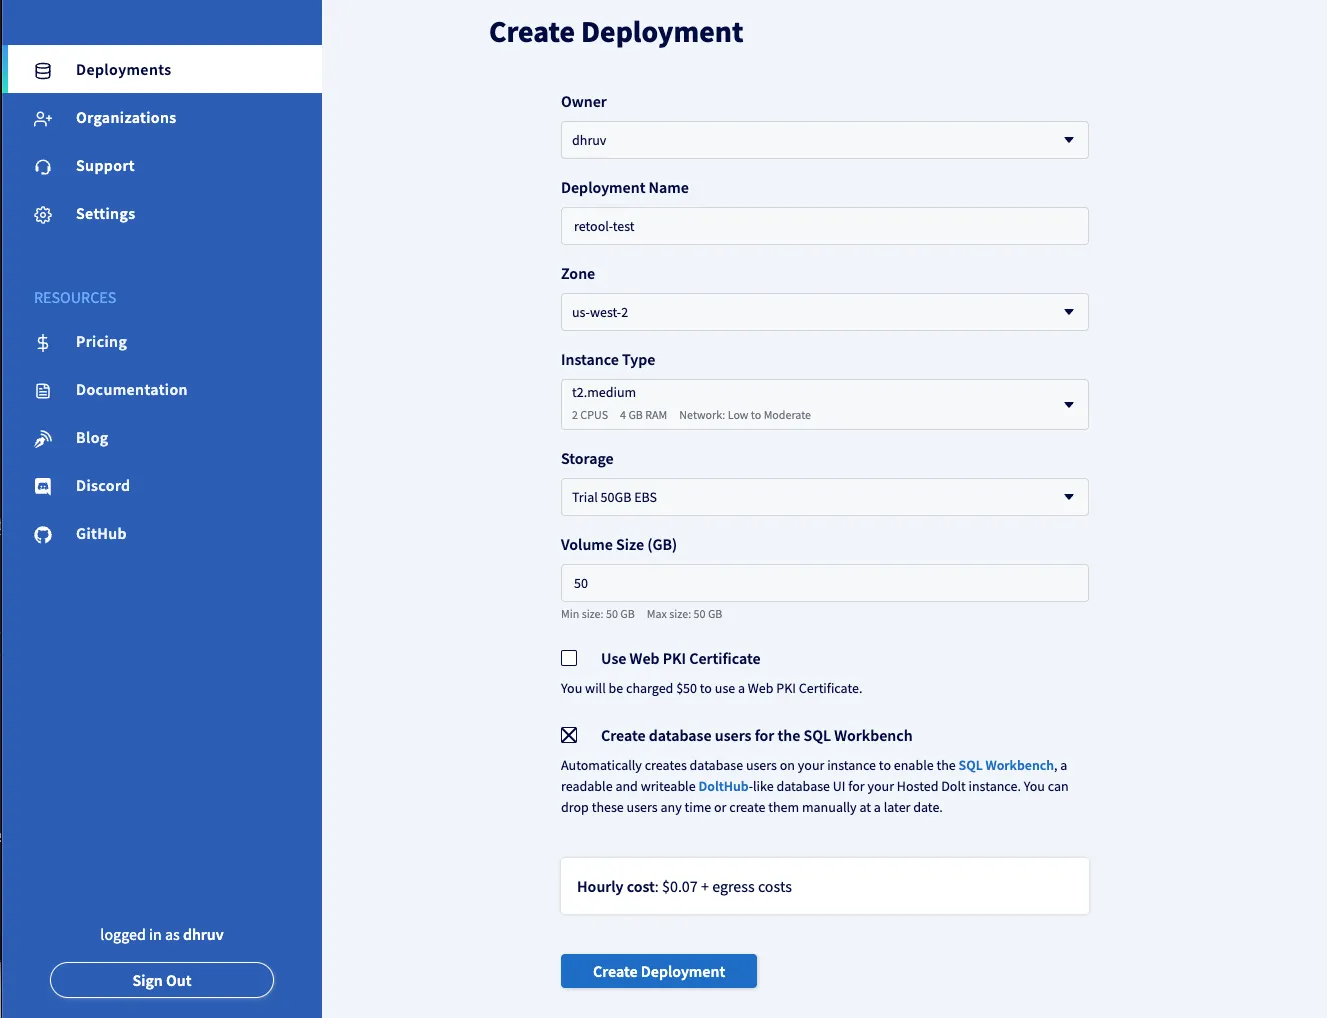Viewport: 1327px width, 1018px height.
Task: Click the Settings gear icon
Action: click(42, 214)
